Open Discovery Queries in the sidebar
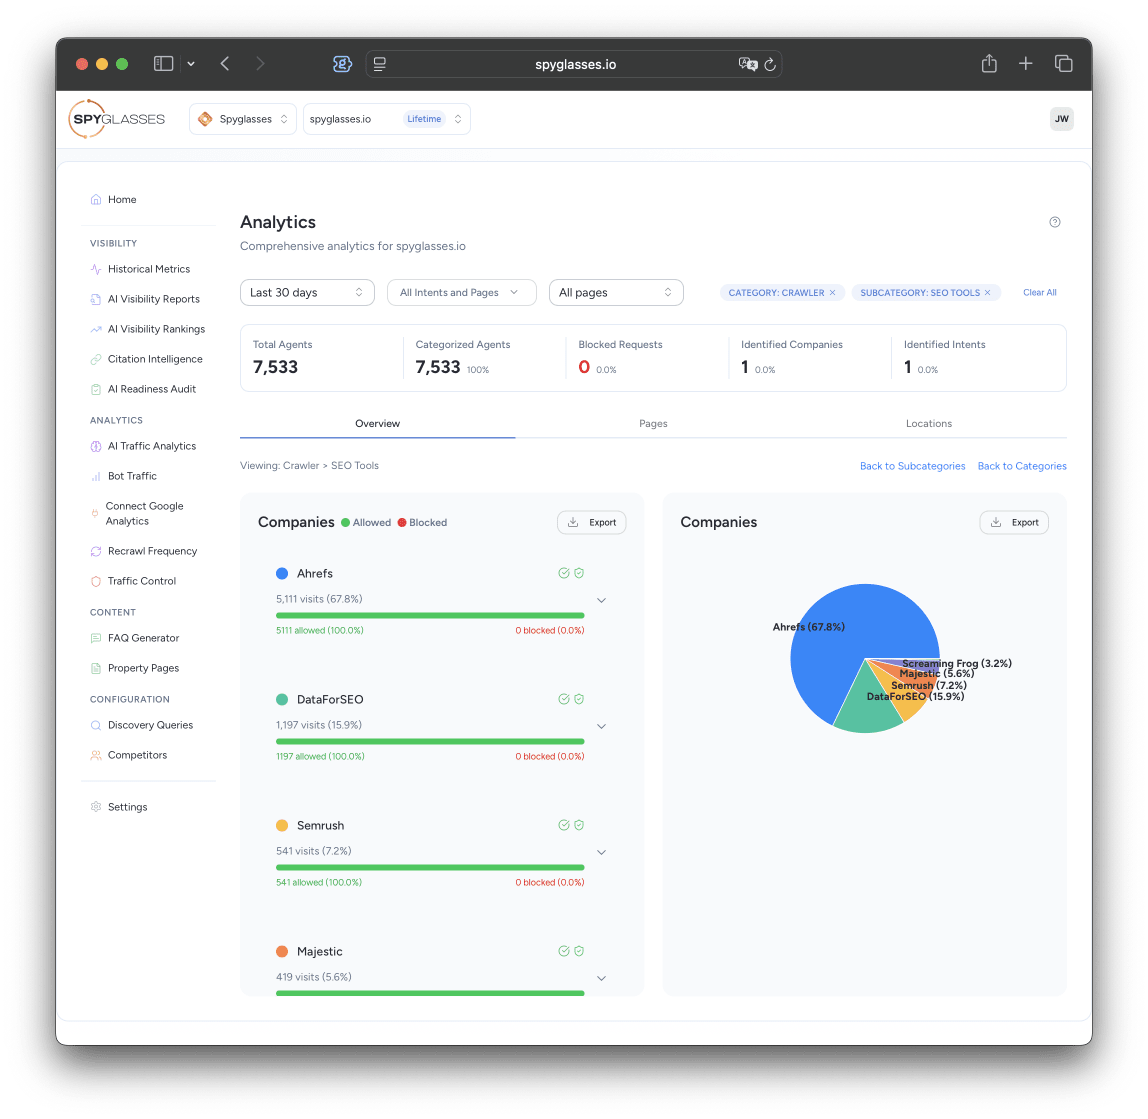 coord(149,725)
